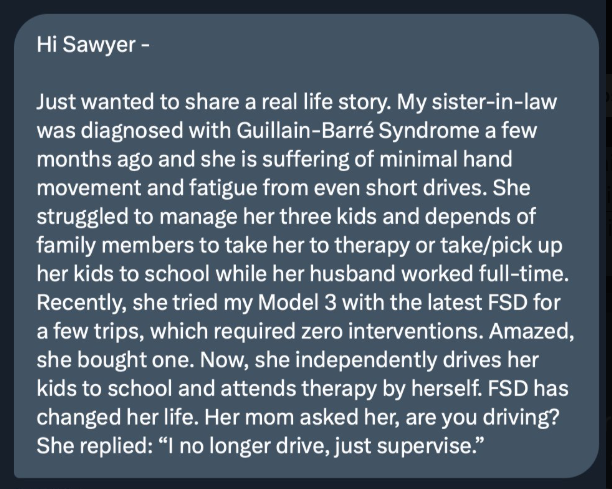This screenshot has width=612, height=489.
Task: Click the text 'Model 3' in the message
Action: (x=297, y=302)
